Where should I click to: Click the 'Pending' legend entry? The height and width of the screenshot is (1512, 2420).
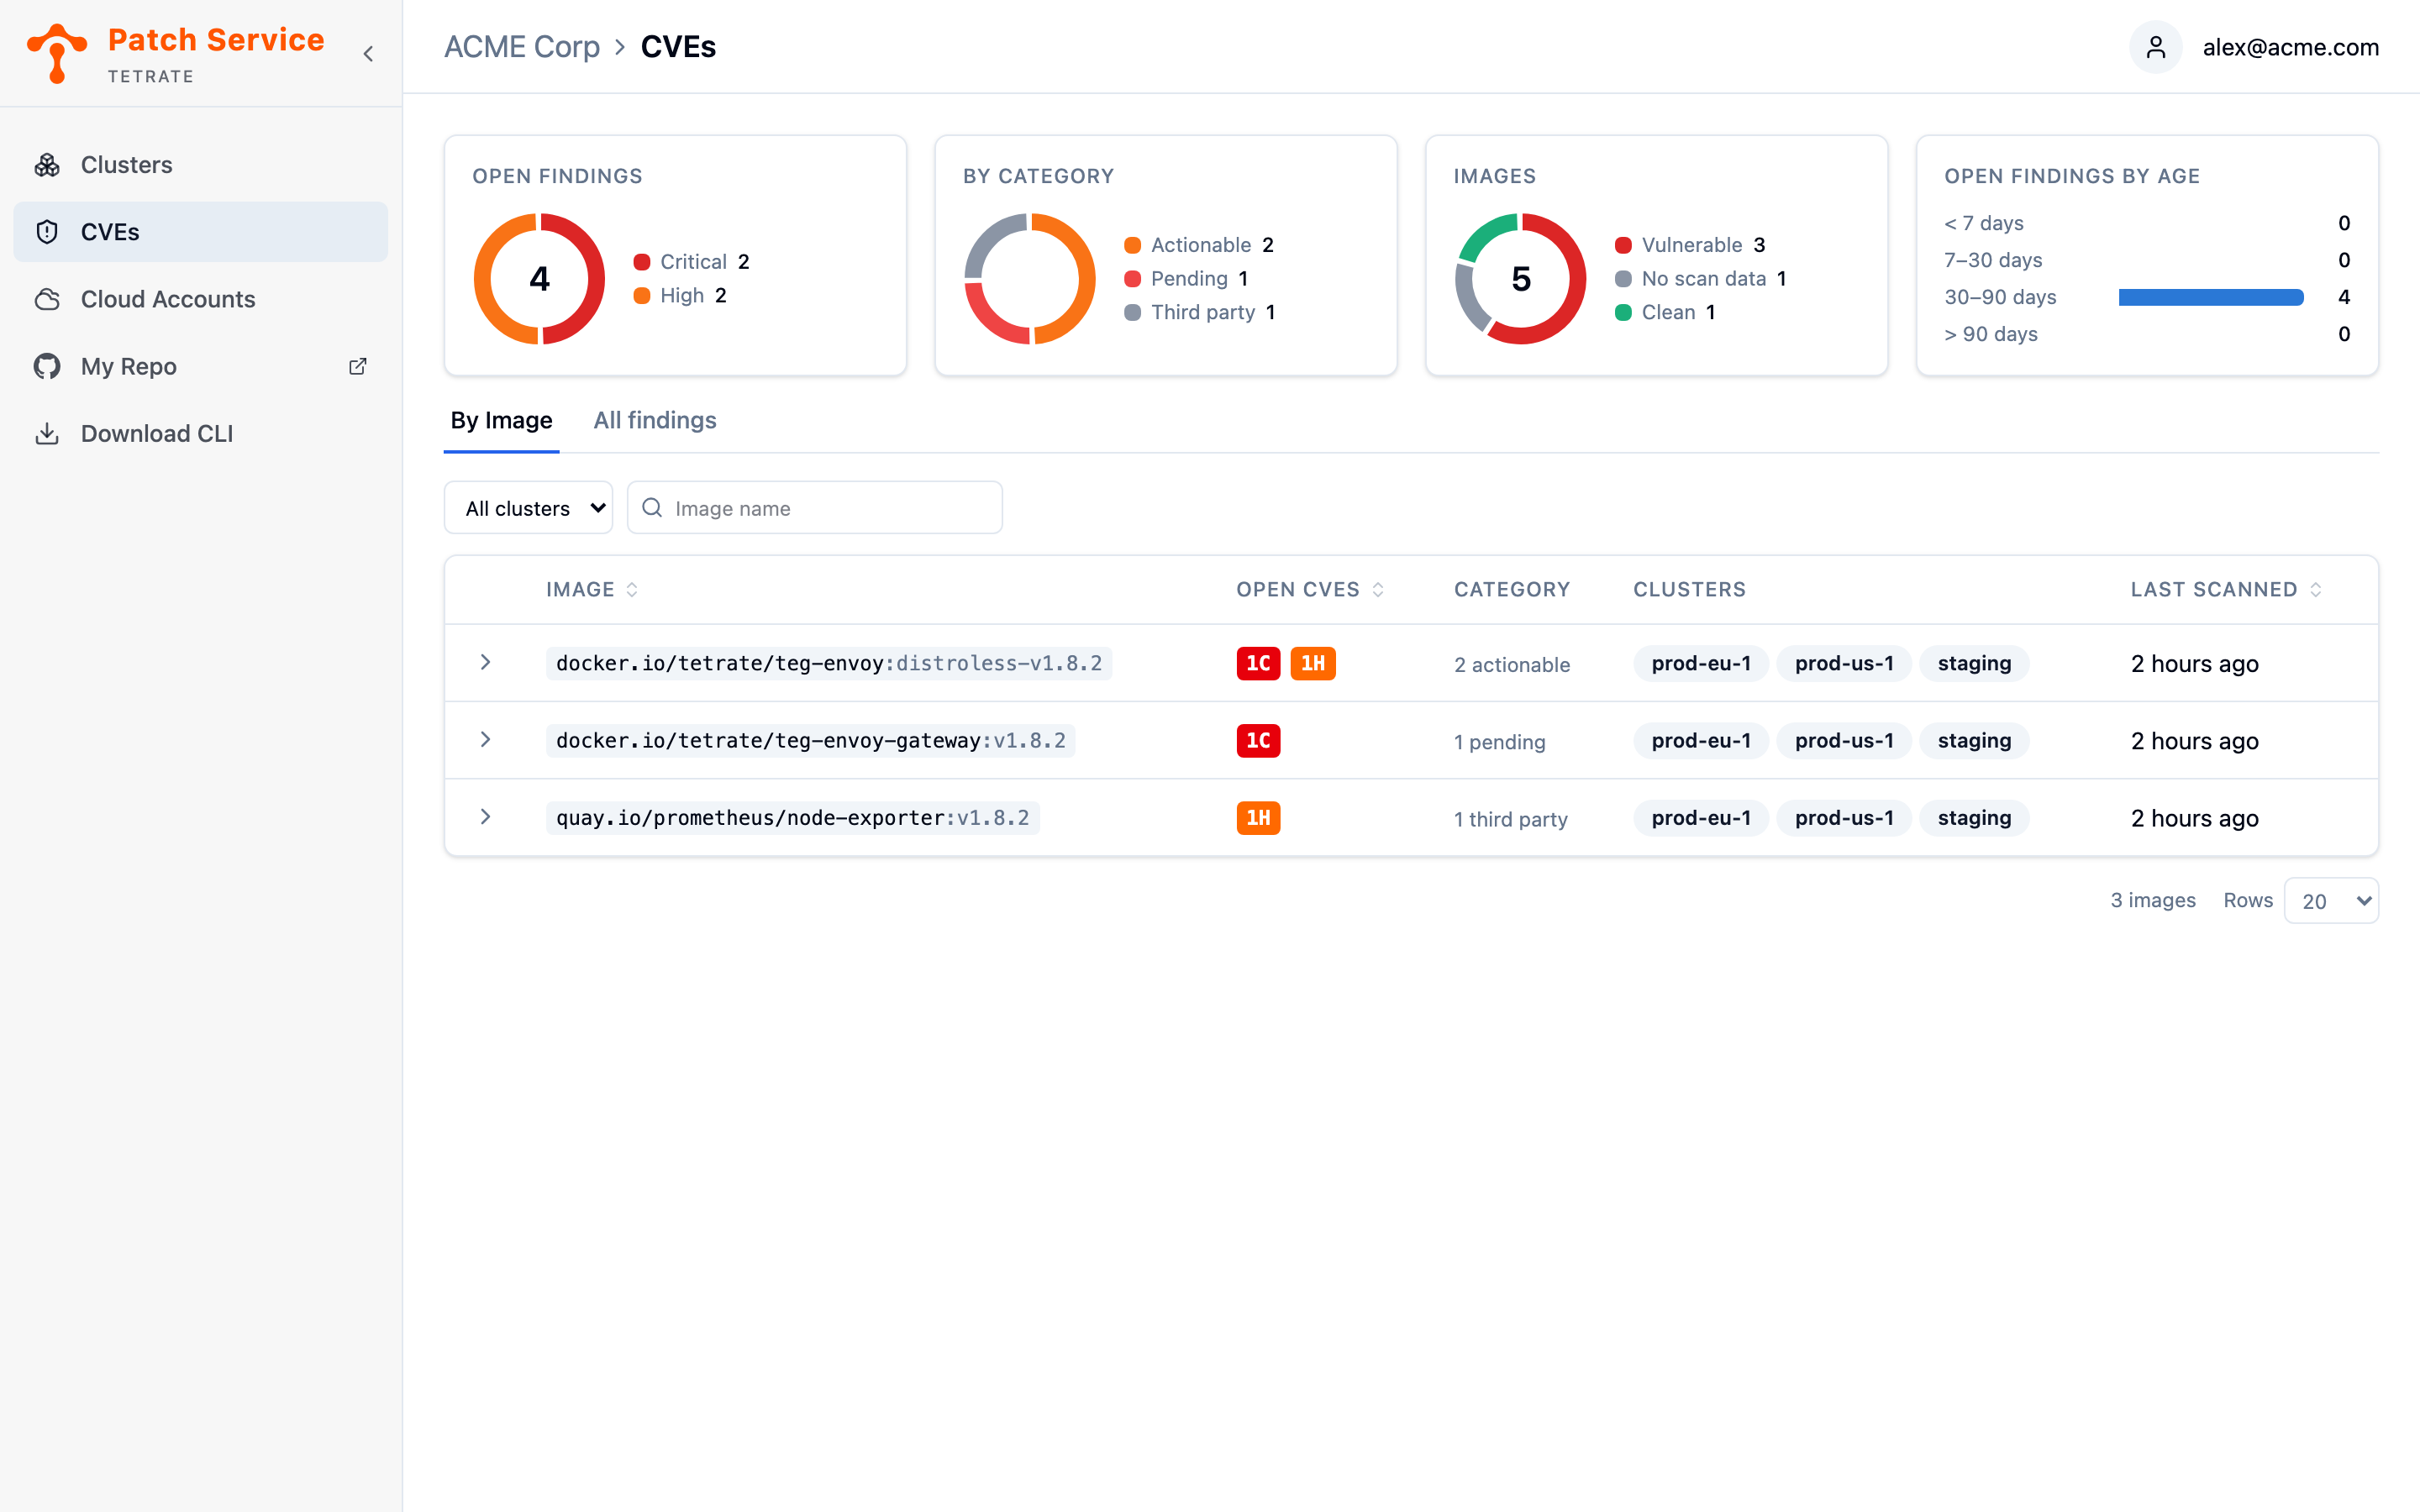click(1186, 279)
